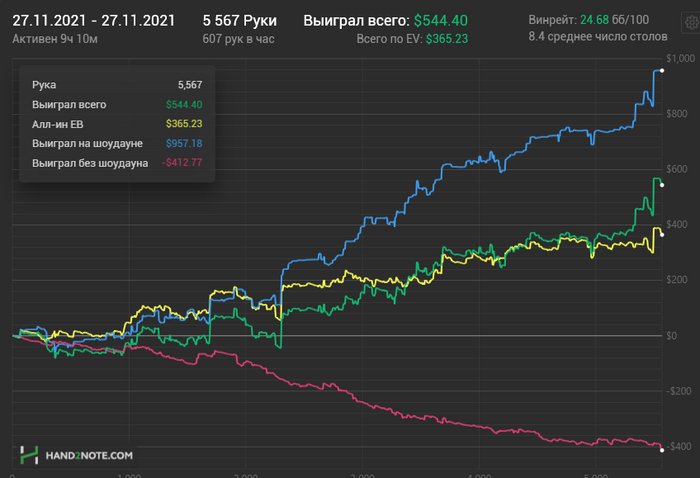
Task: Click the 'Всего по EV' value $365.23
Action: pos(447,39)
